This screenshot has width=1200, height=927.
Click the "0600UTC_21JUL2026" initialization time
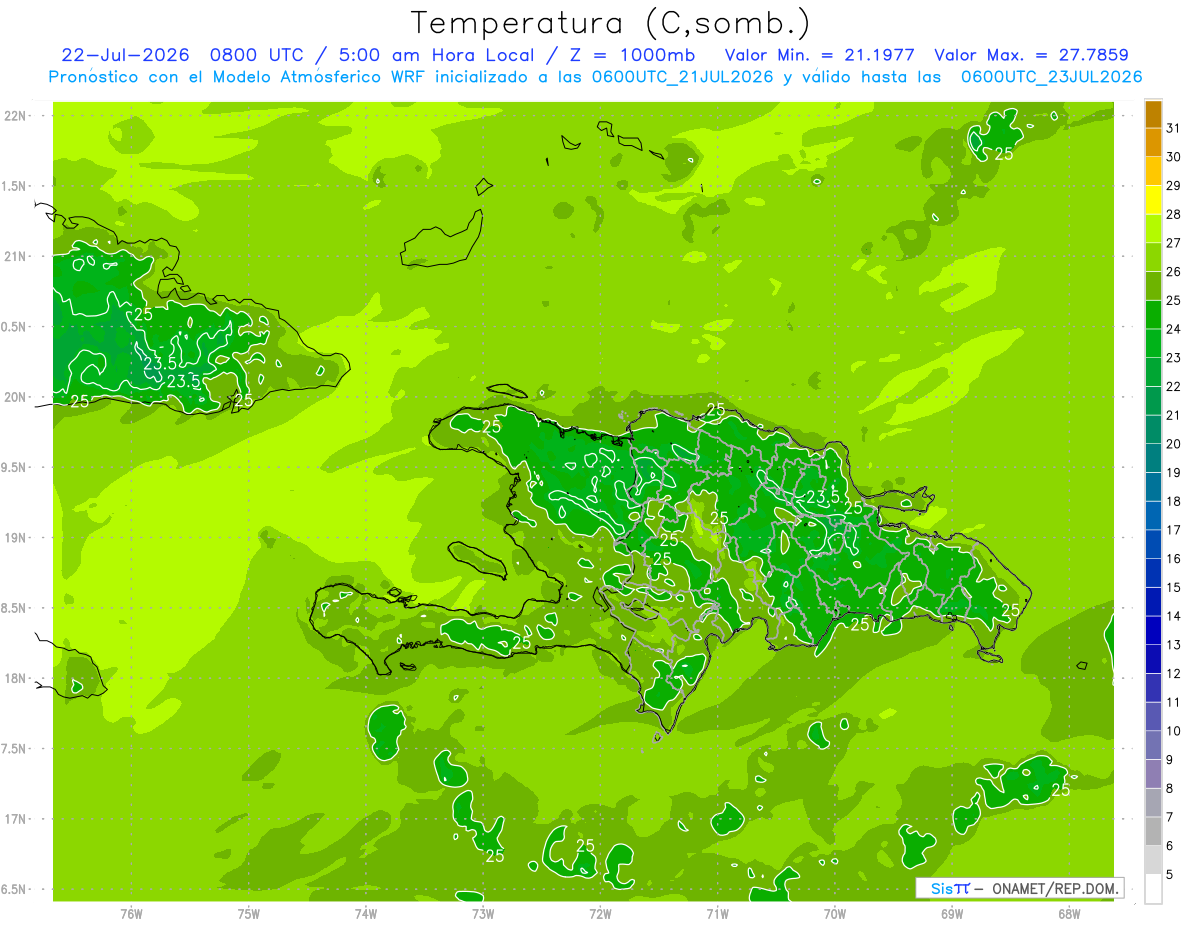(x=682, y=77)
